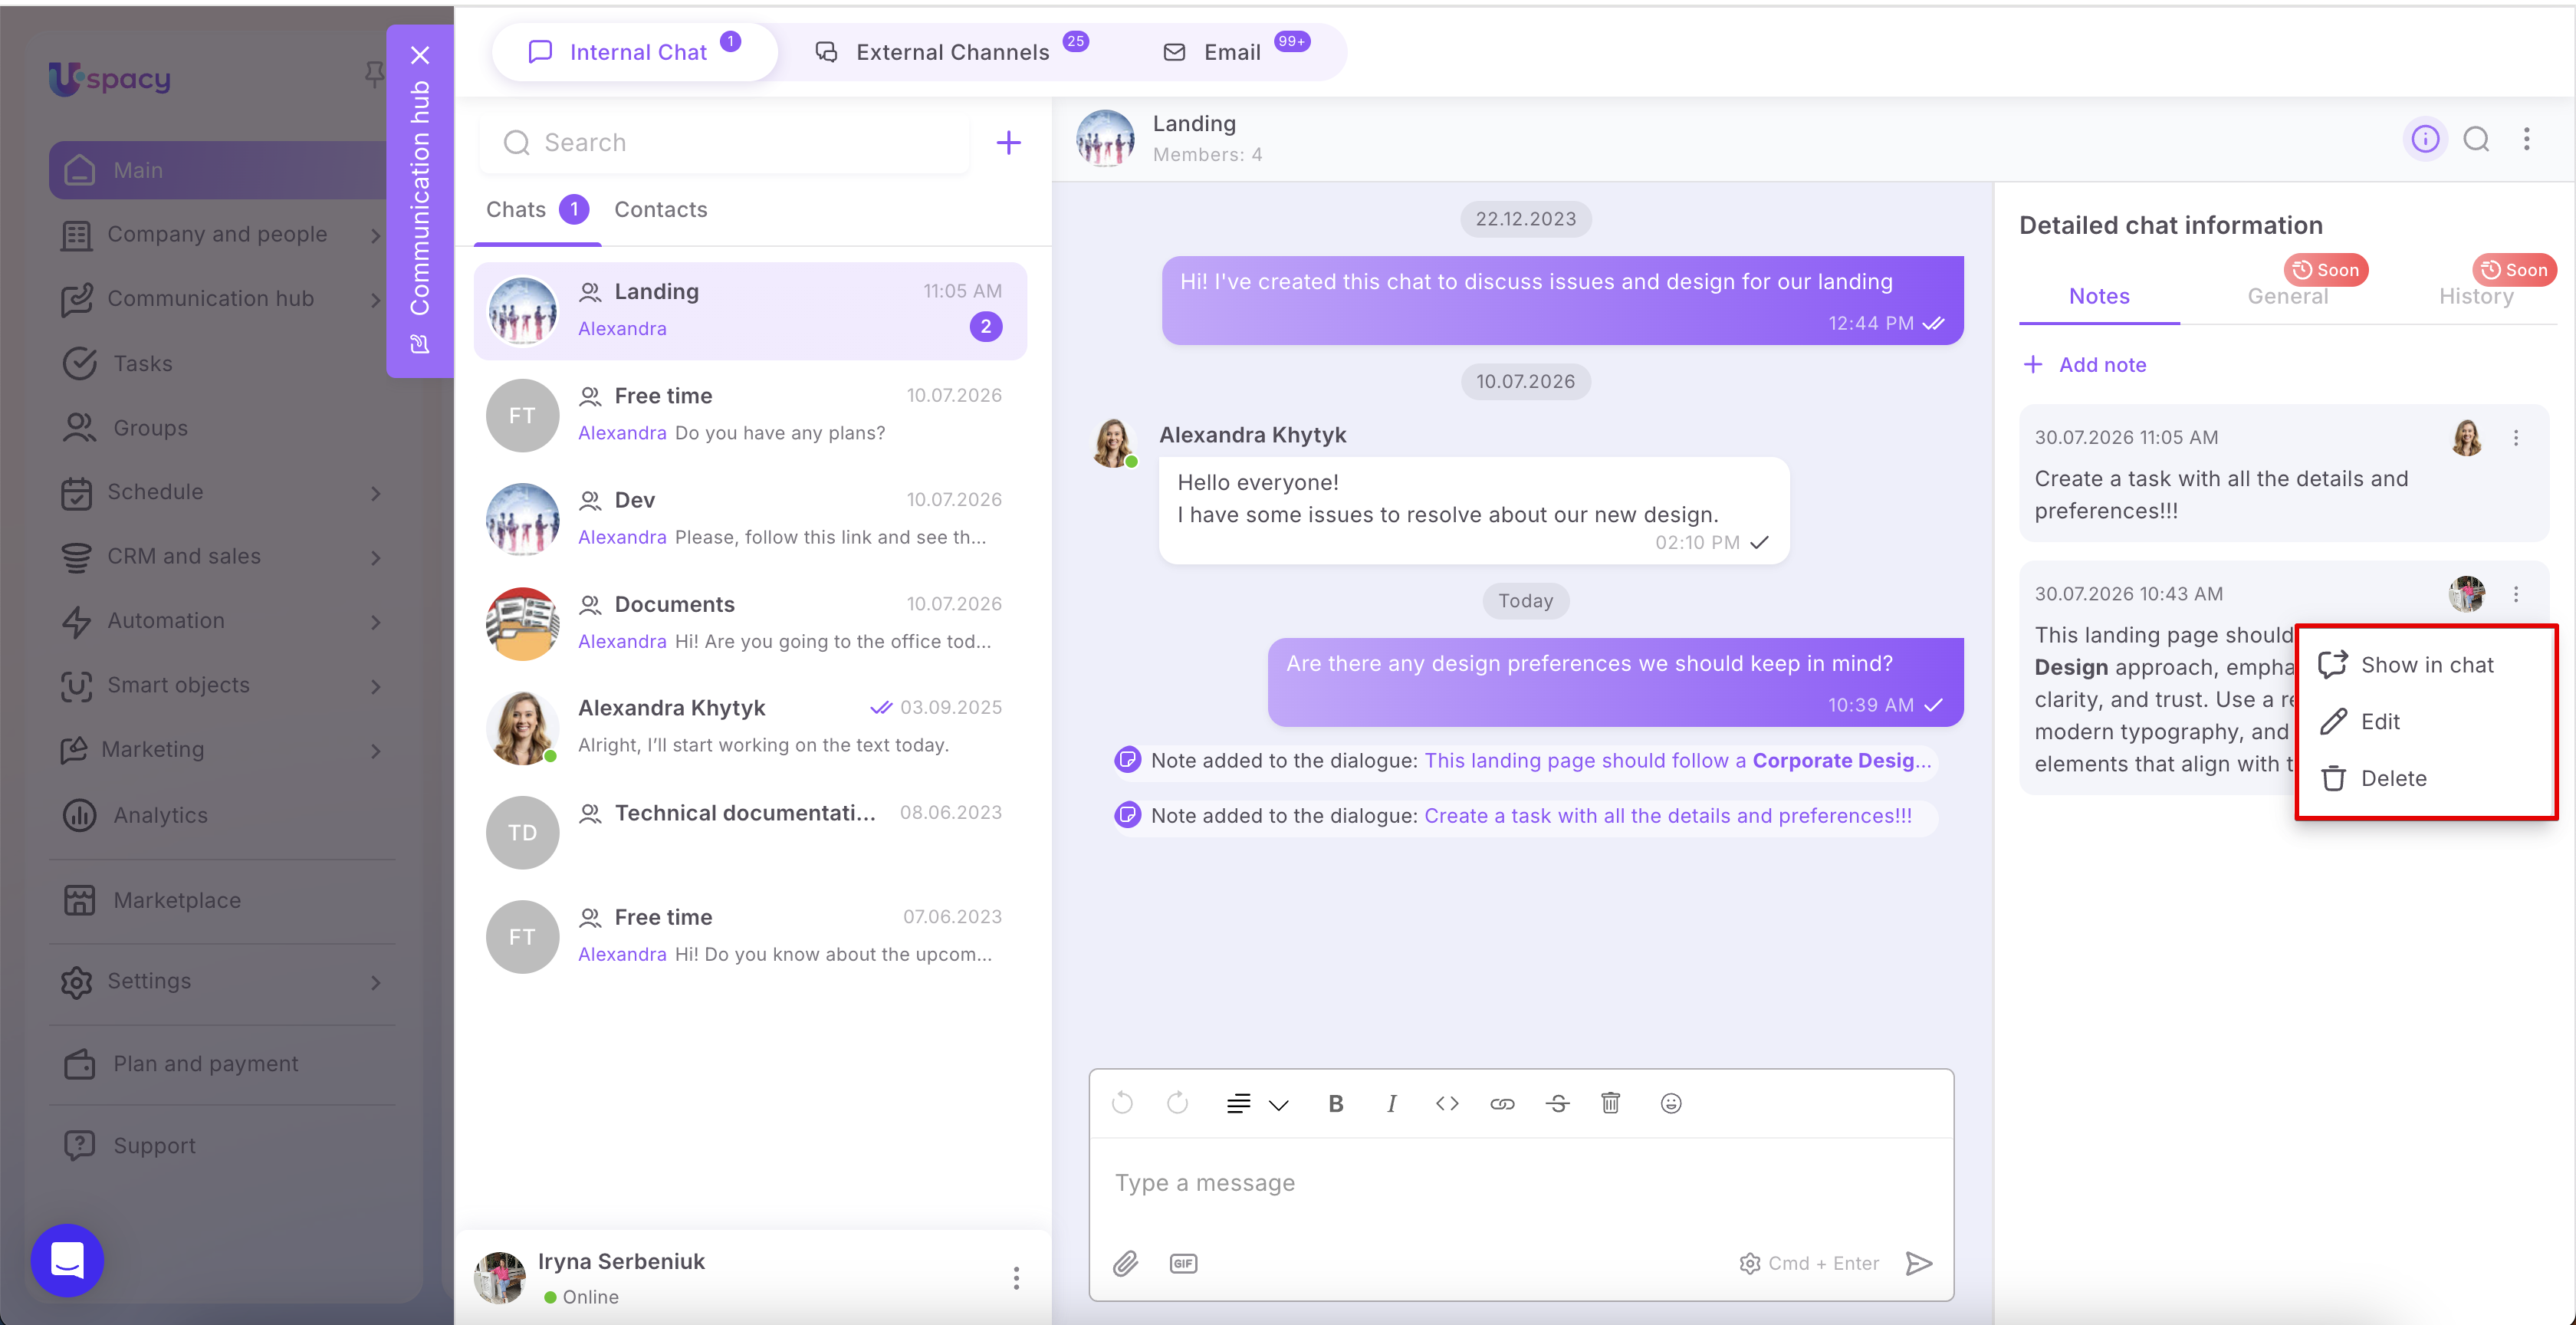
Task: Click the Type a message field
Action: pos(1520,1183)
